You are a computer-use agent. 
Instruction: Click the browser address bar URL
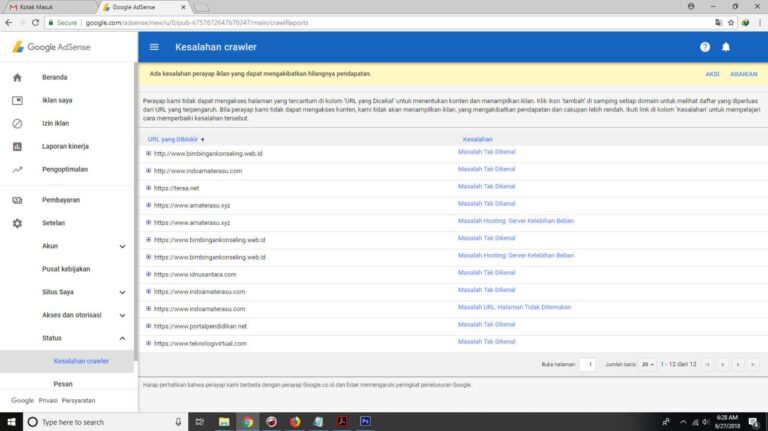pyautogui.click(x=197, y=23)
